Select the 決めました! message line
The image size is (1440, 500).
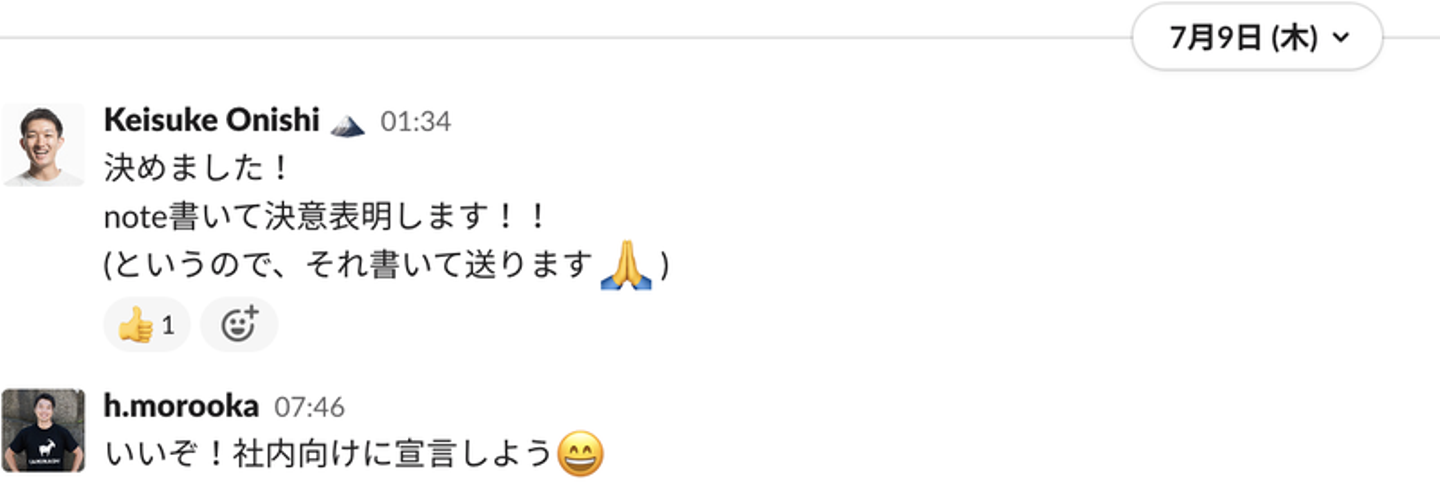(x=196, y=169)
